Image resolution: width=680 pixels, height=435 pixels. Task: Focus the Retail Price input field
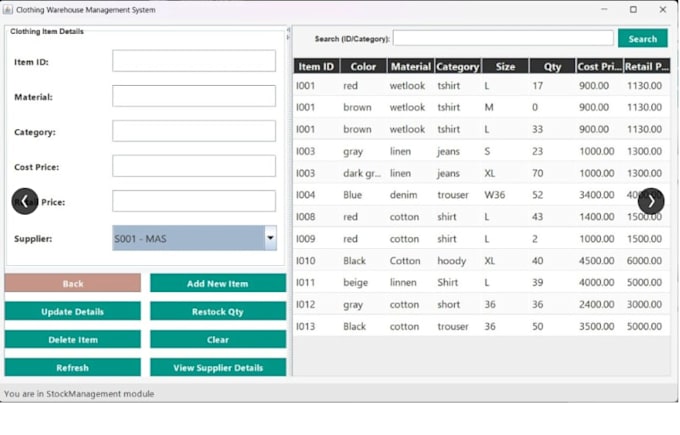coord(194,201)
